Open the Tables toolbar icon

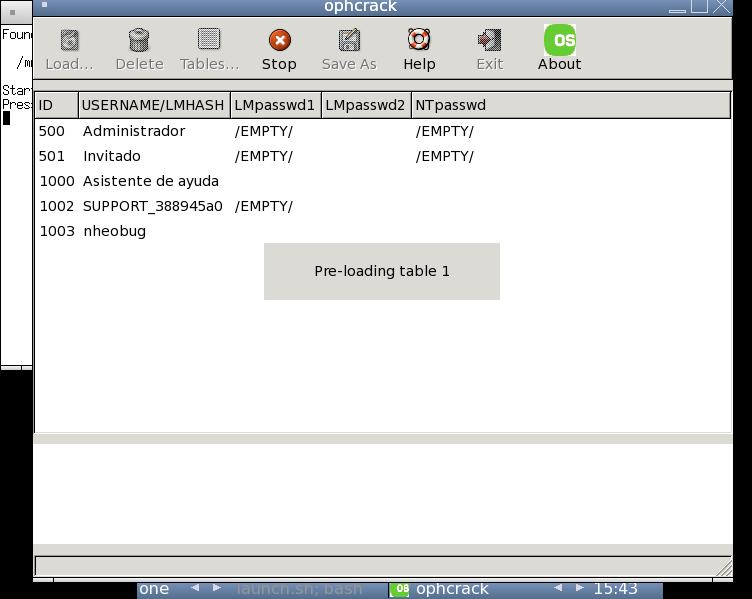(209, 39)
